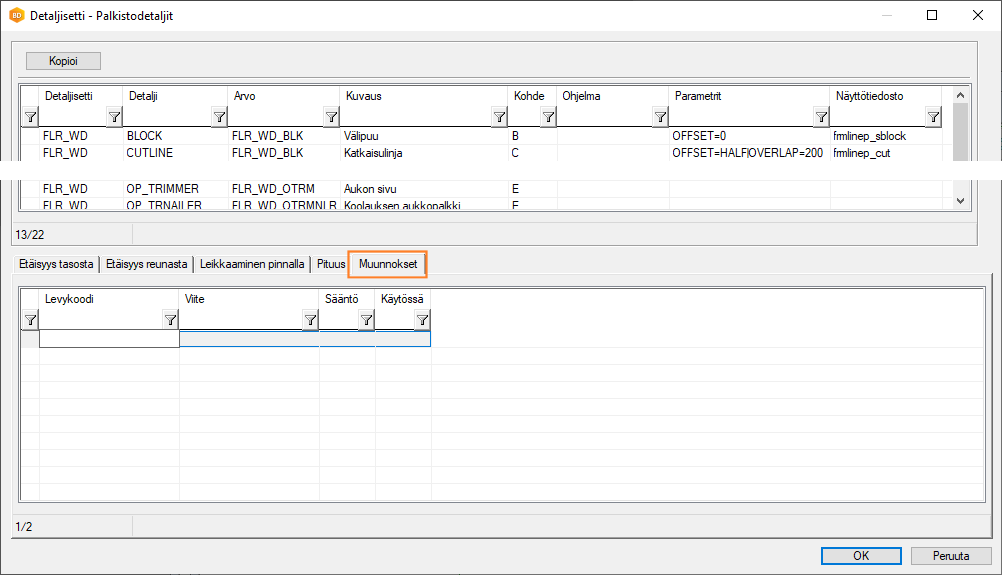This screenshot has height=575, width=1002.
Task: Open the Leikkaaminen pinnalla tab
Action: coord(252,265)
